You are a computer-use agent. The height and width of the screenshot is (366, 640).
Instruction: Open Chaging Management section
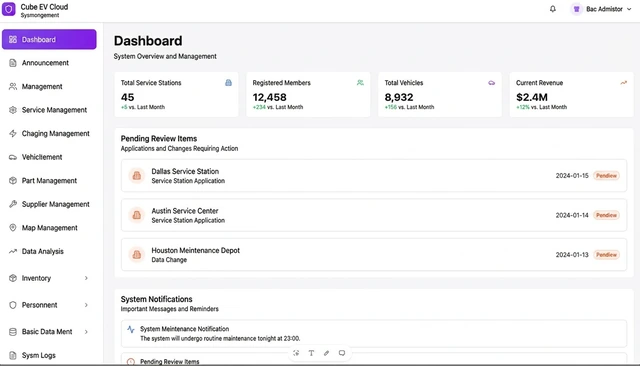49,133
